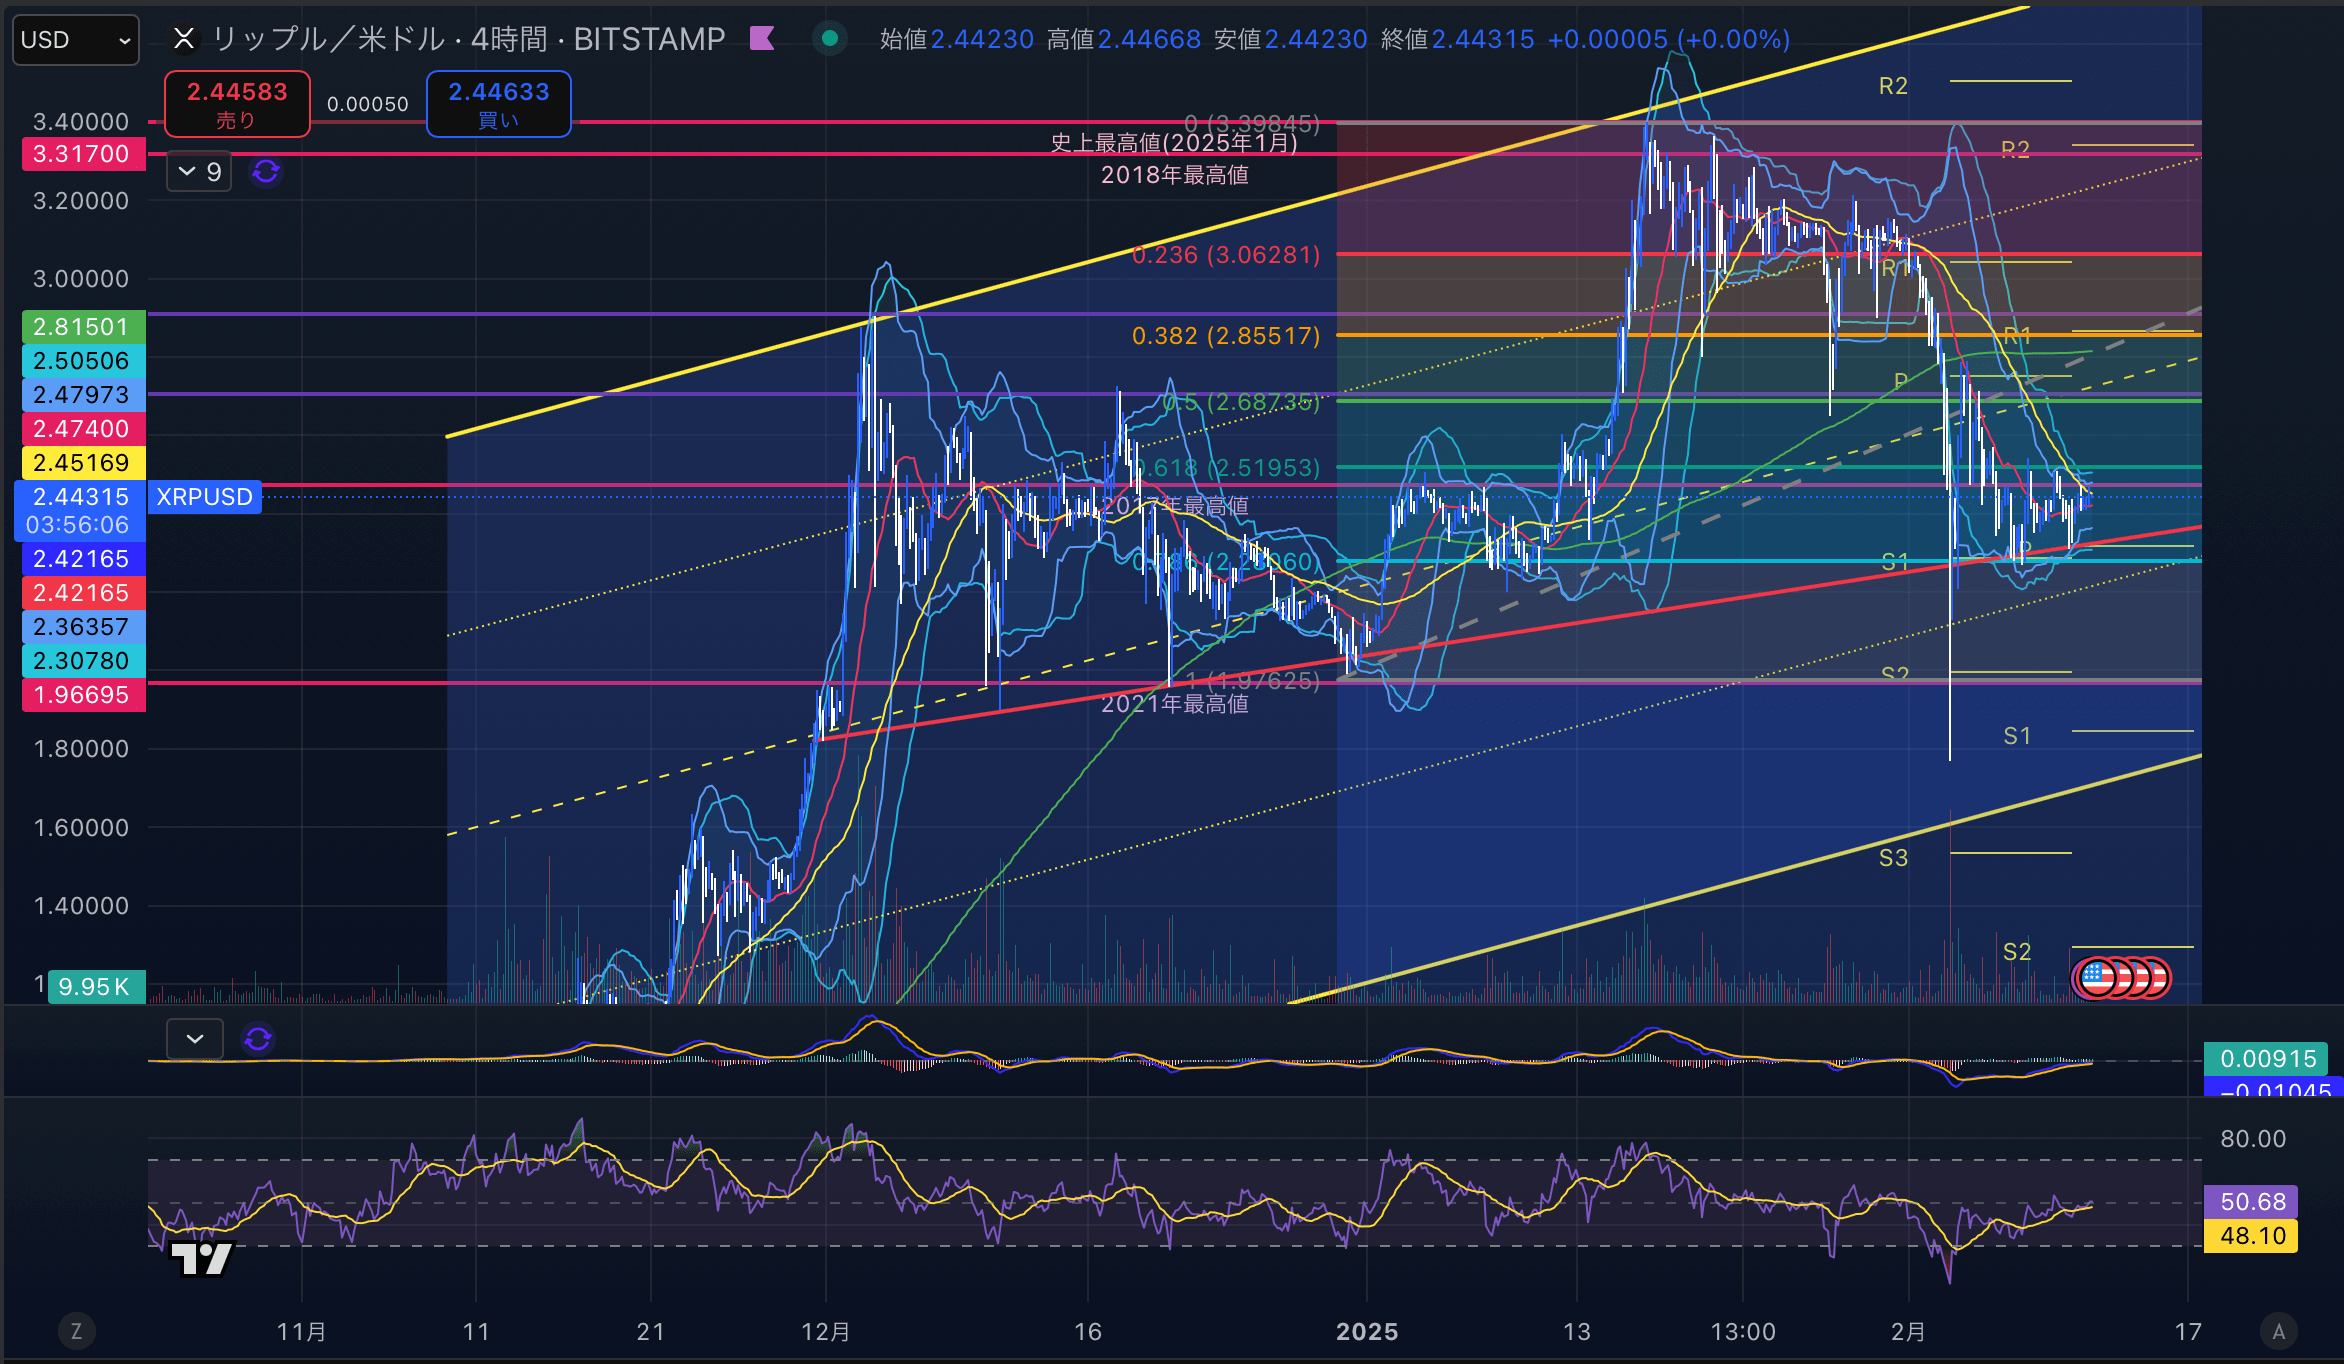
Task: Click the 2.50506 price label
Action: pos(82,361)
